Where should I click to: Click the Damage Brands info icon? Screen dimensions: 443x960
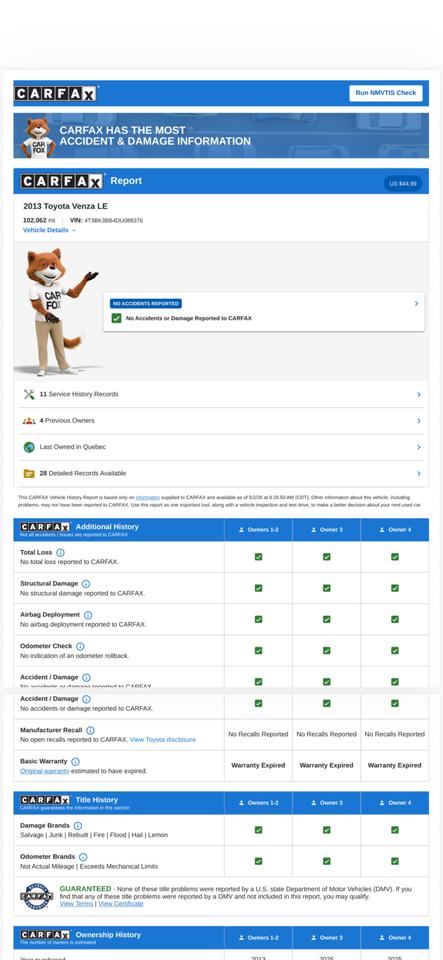(78, 825)
